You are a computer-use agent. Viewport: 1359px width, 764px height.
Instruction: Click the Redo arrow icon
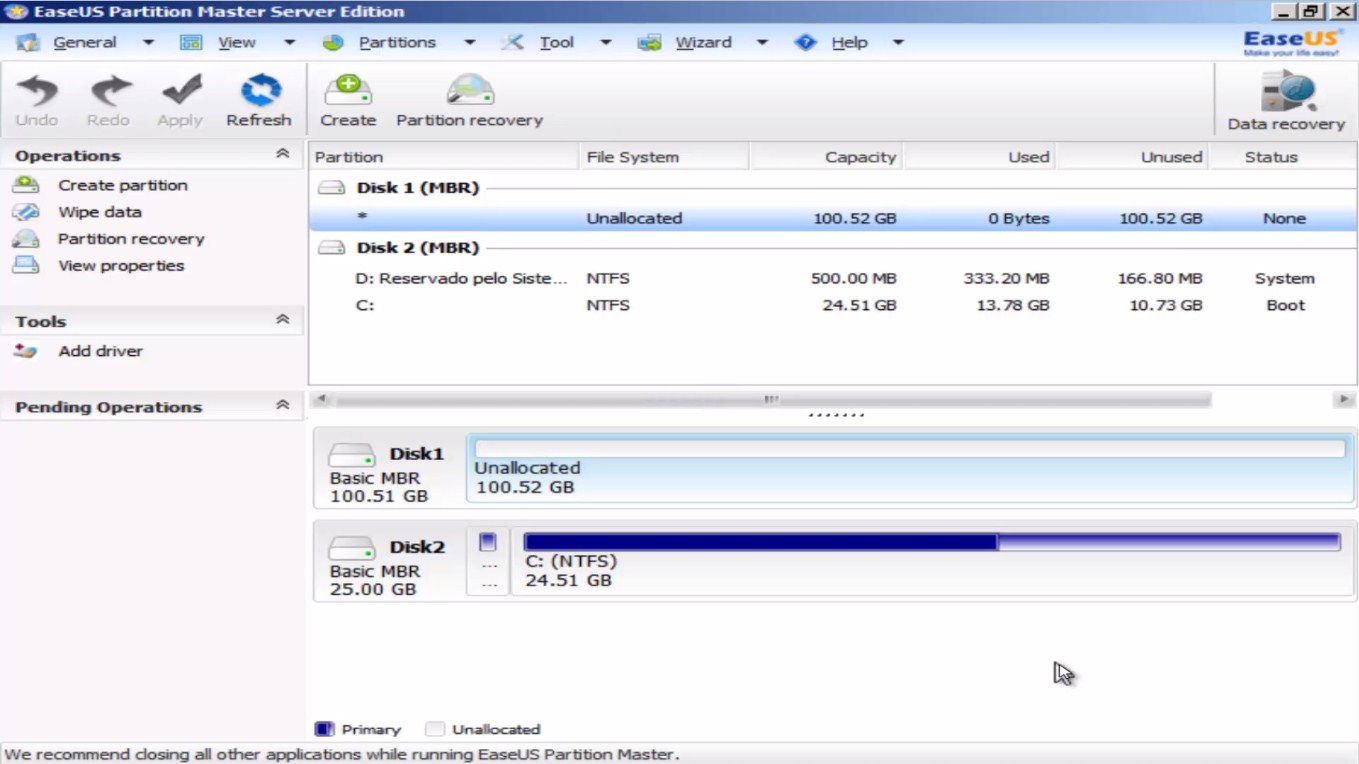(109, 91)
